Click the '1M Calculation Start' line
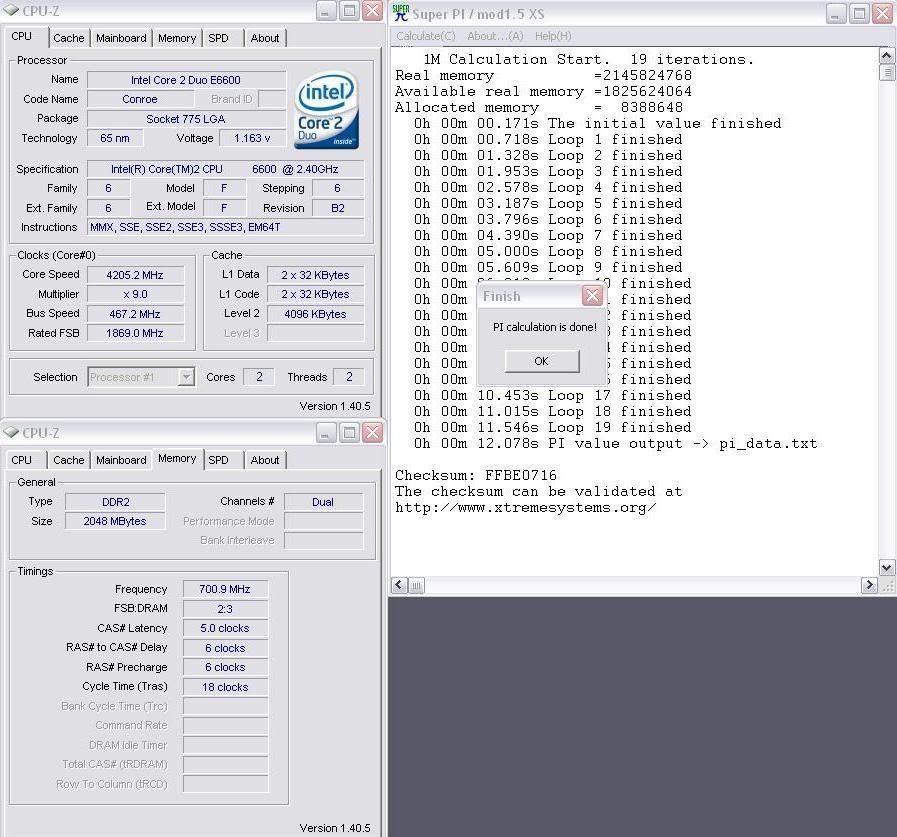 (x=589, y=59)
